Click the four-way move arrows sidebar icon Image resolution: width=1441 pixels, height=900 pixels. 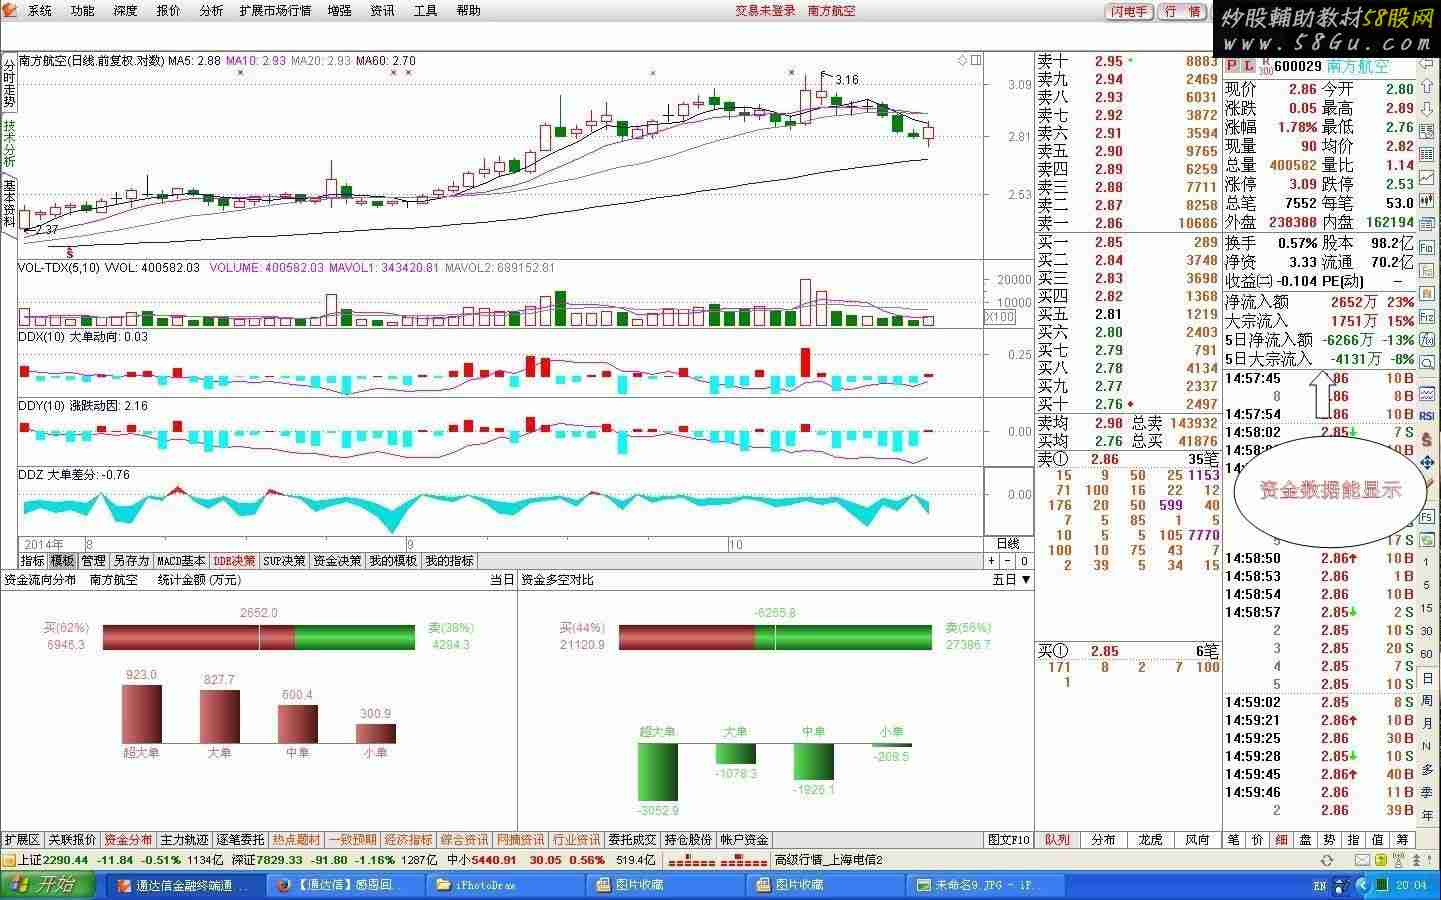1428,462
